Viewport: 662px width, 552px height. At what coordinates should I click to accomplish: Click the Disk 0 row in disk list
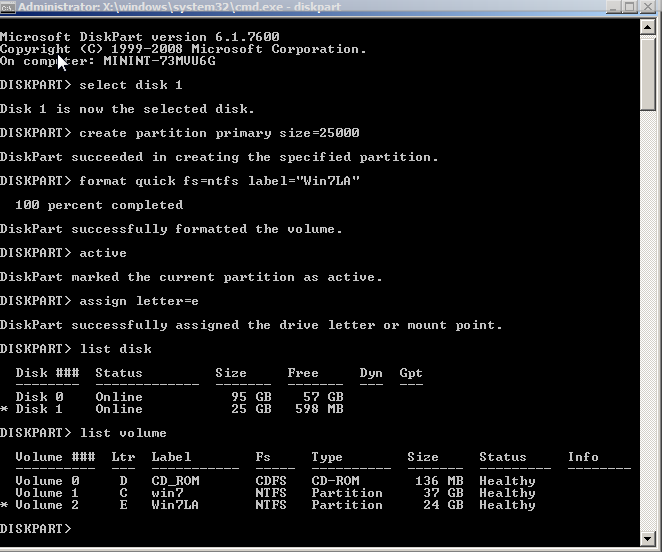[180, 397]
